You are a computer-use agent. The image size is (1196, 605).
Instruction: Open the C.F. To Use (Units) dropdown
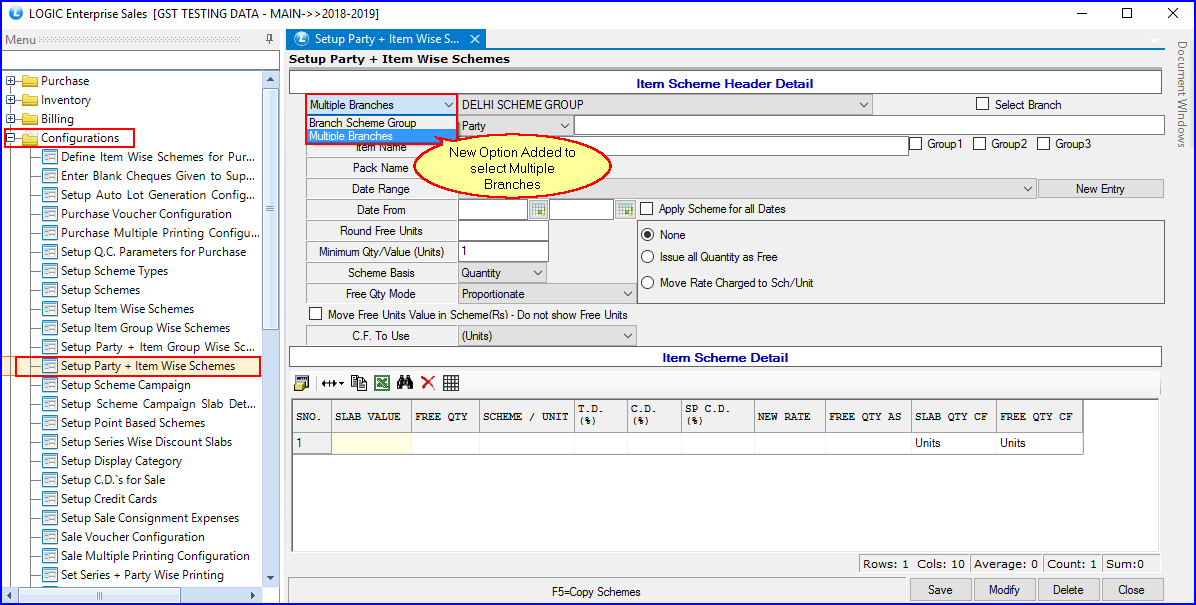point(547,336)
